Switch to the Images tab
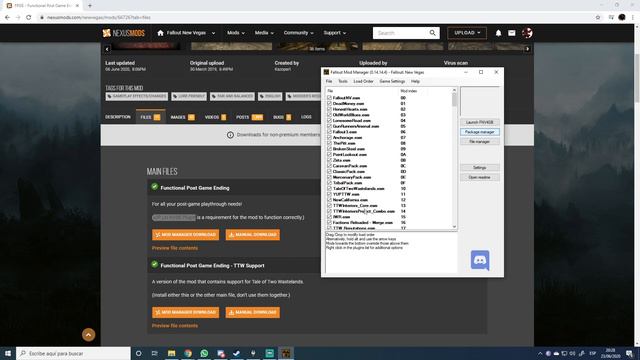Screen dimensions: 640x360 coord(182,117)
